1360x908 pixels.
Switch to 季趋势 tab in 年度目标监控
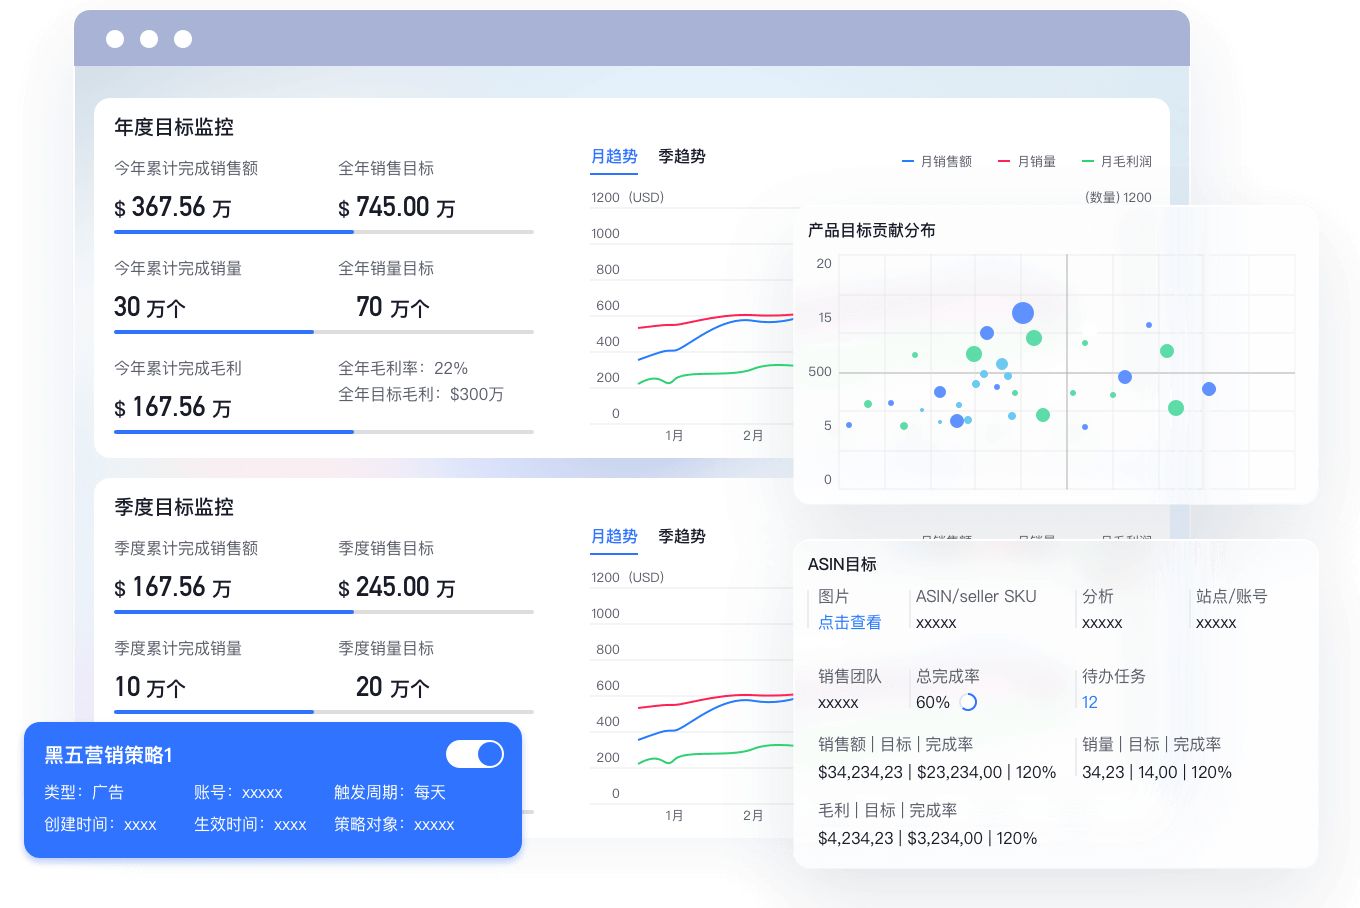pos(681,156)
